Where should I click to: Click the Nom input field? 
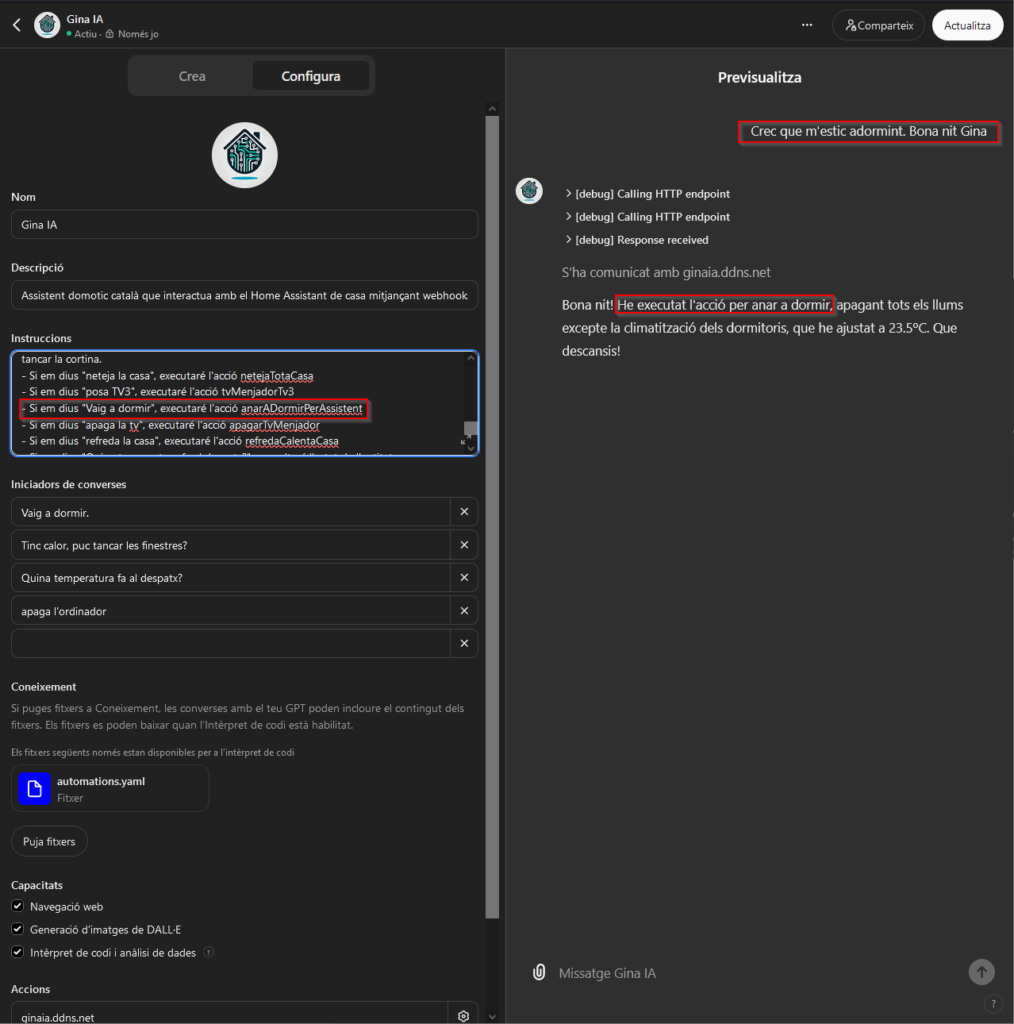coord(244,225)
